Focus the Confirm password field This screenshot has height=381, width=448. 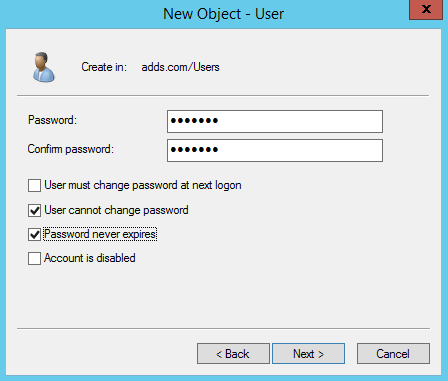point(275,150)
